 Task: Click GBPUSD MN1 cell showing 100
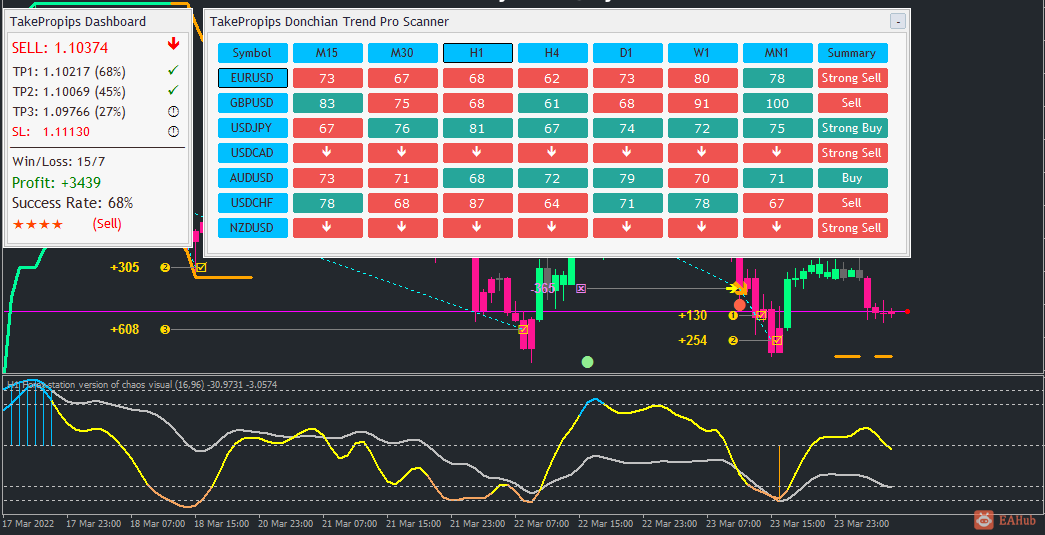pos(778,103)
